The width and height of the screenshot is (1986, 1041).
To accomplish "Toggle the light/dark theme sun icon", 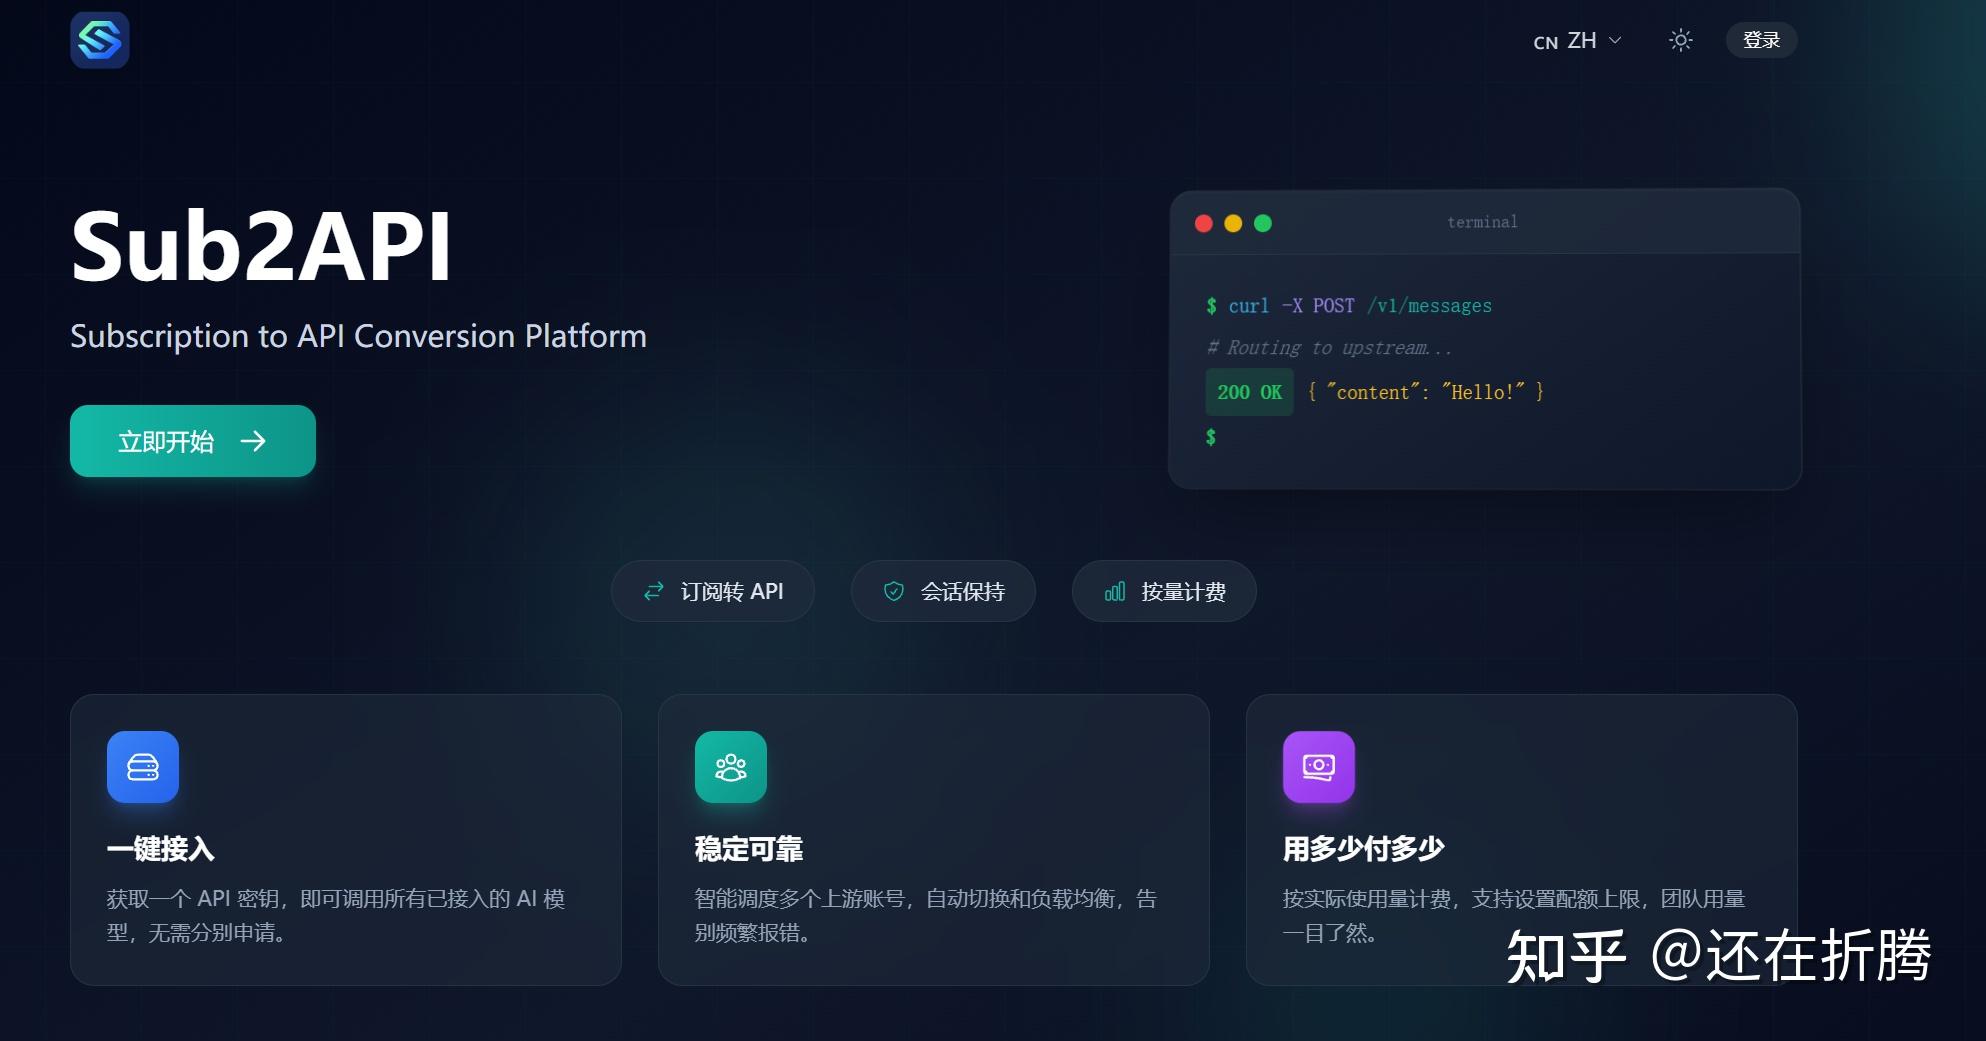I will [x=1681, y=40].
